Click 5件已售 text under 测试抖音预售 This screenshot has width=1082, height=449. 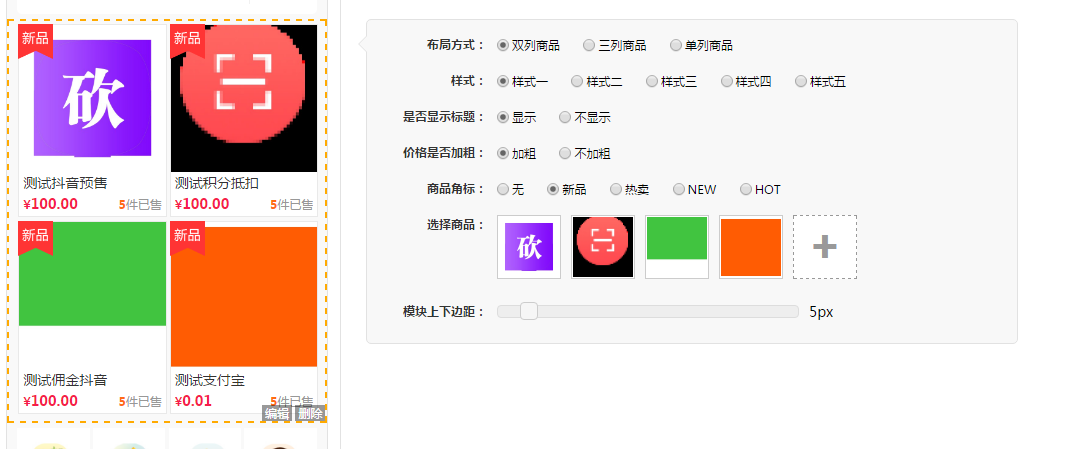pos(140,205)
